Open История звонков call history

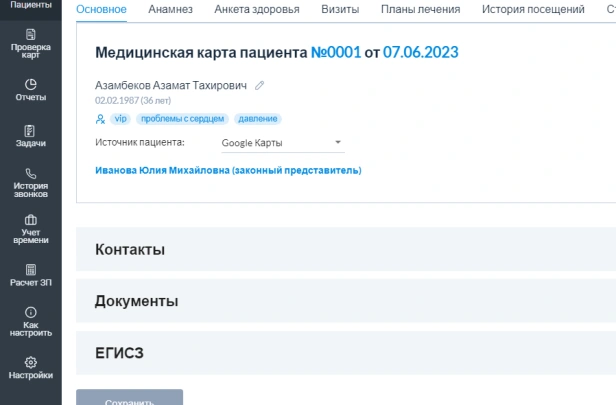tap(30, 182)
